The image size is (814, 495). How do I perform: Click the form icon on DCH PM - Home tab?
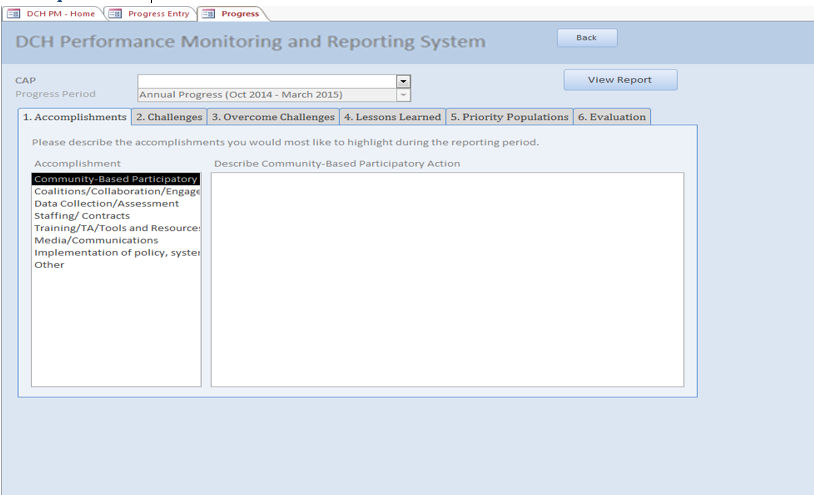pyautogui.click(x=14, y=13)
